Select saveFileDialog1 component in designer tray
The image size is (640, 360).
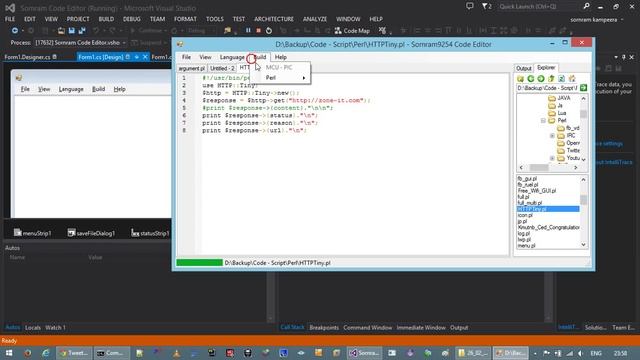(x=91, y=233)
